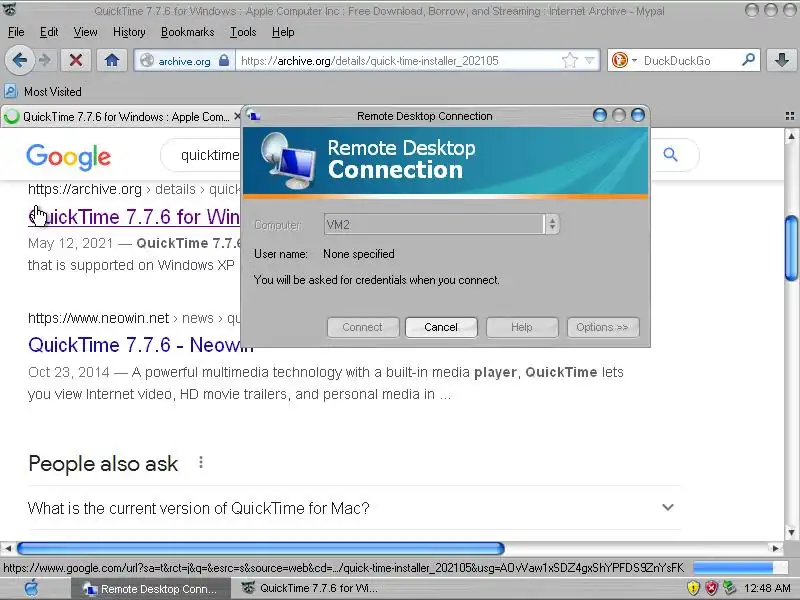
Task: Open People also ask options dots
Action: [x=201, y=462]
